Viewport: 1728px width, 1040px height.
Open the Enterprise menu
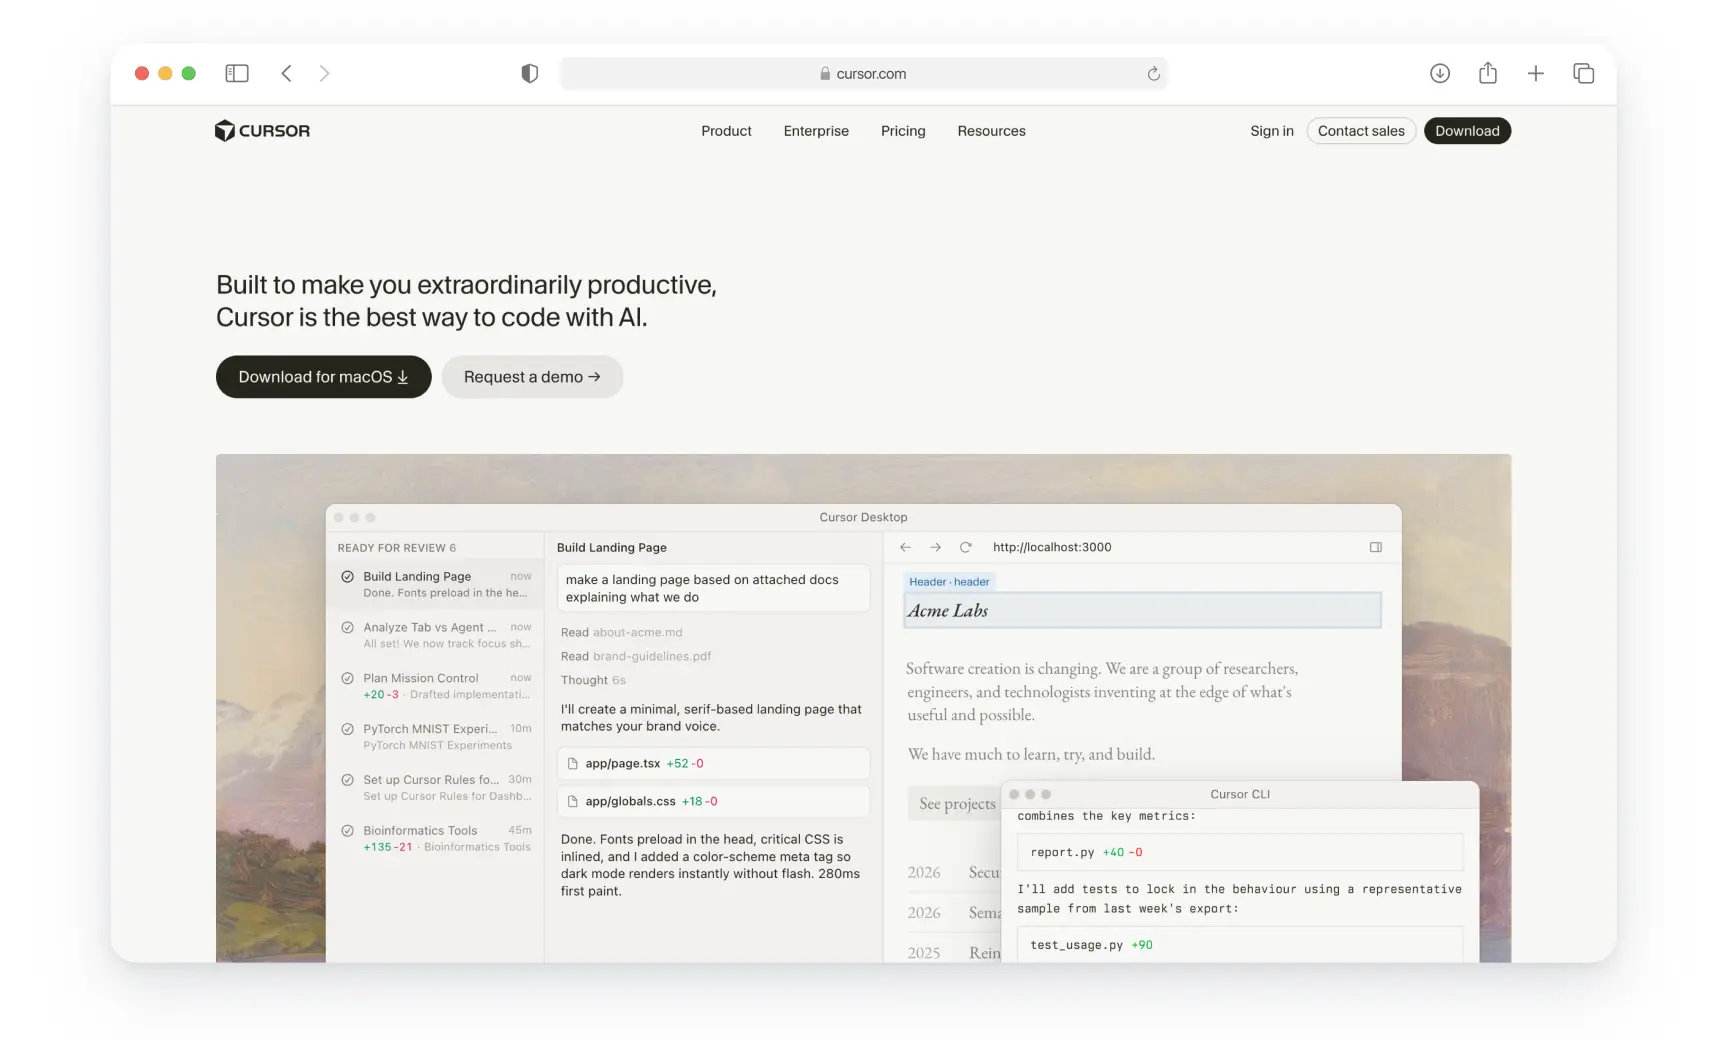coord(816,131)
